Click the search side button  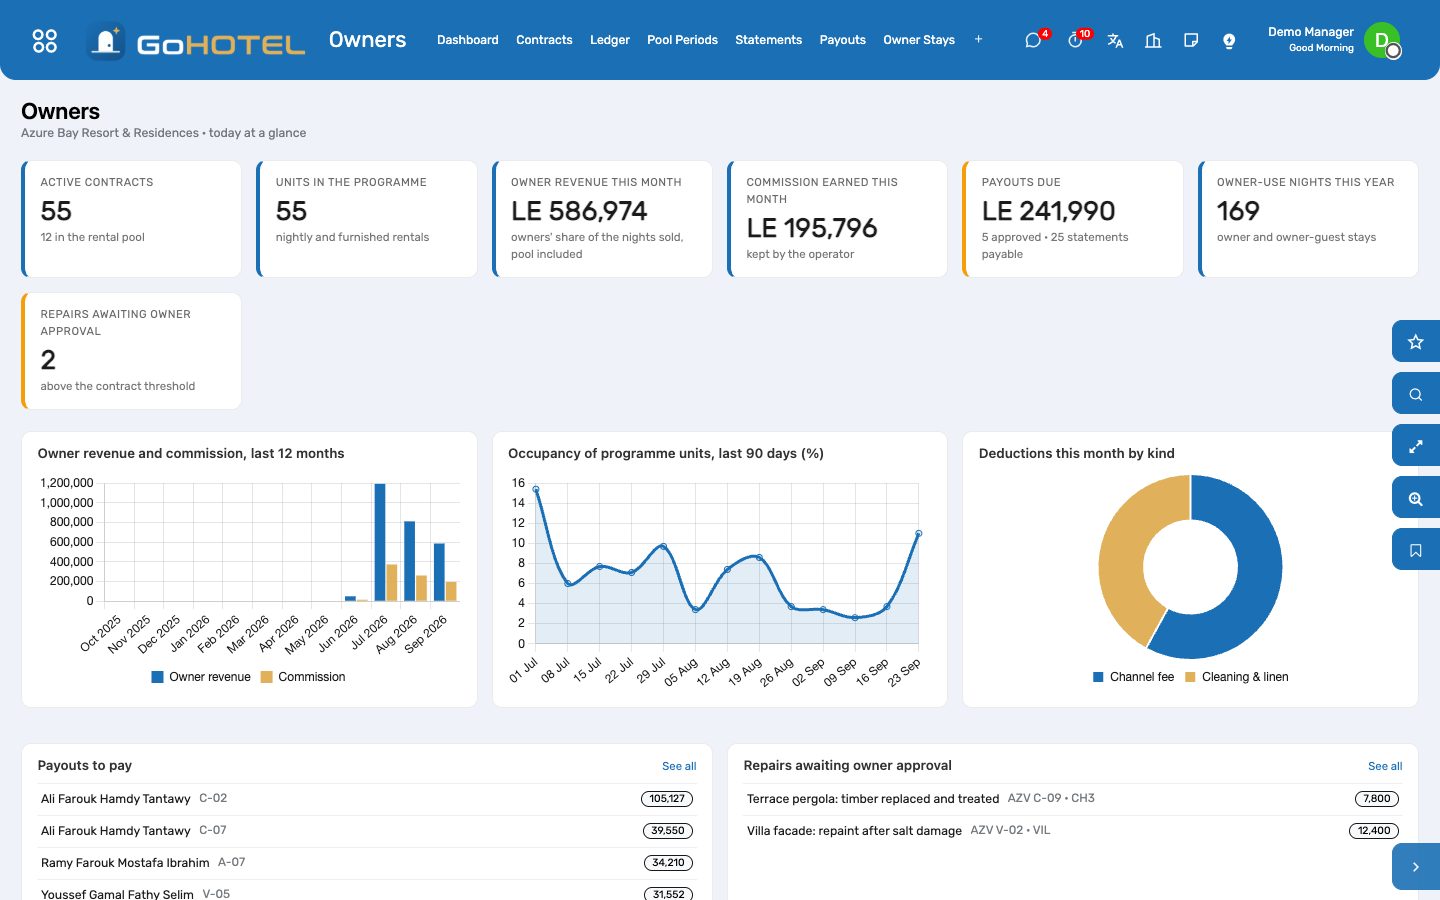point(1416,394)
